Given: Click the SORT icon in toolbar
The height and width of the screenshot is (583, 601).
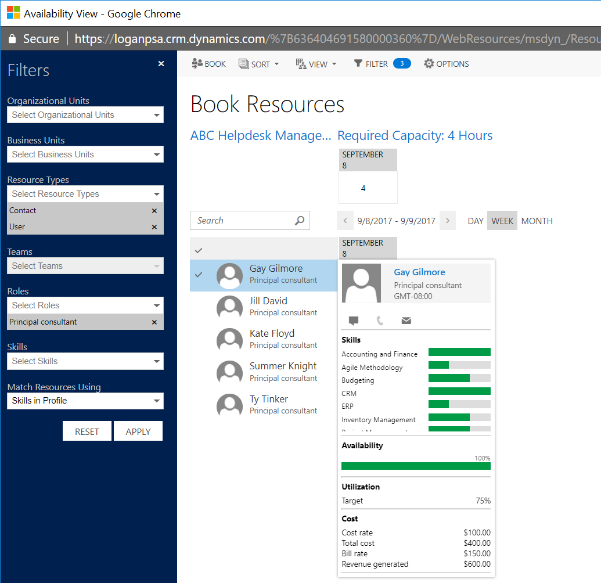Looking at the screenshot, I should click(243, 64).
